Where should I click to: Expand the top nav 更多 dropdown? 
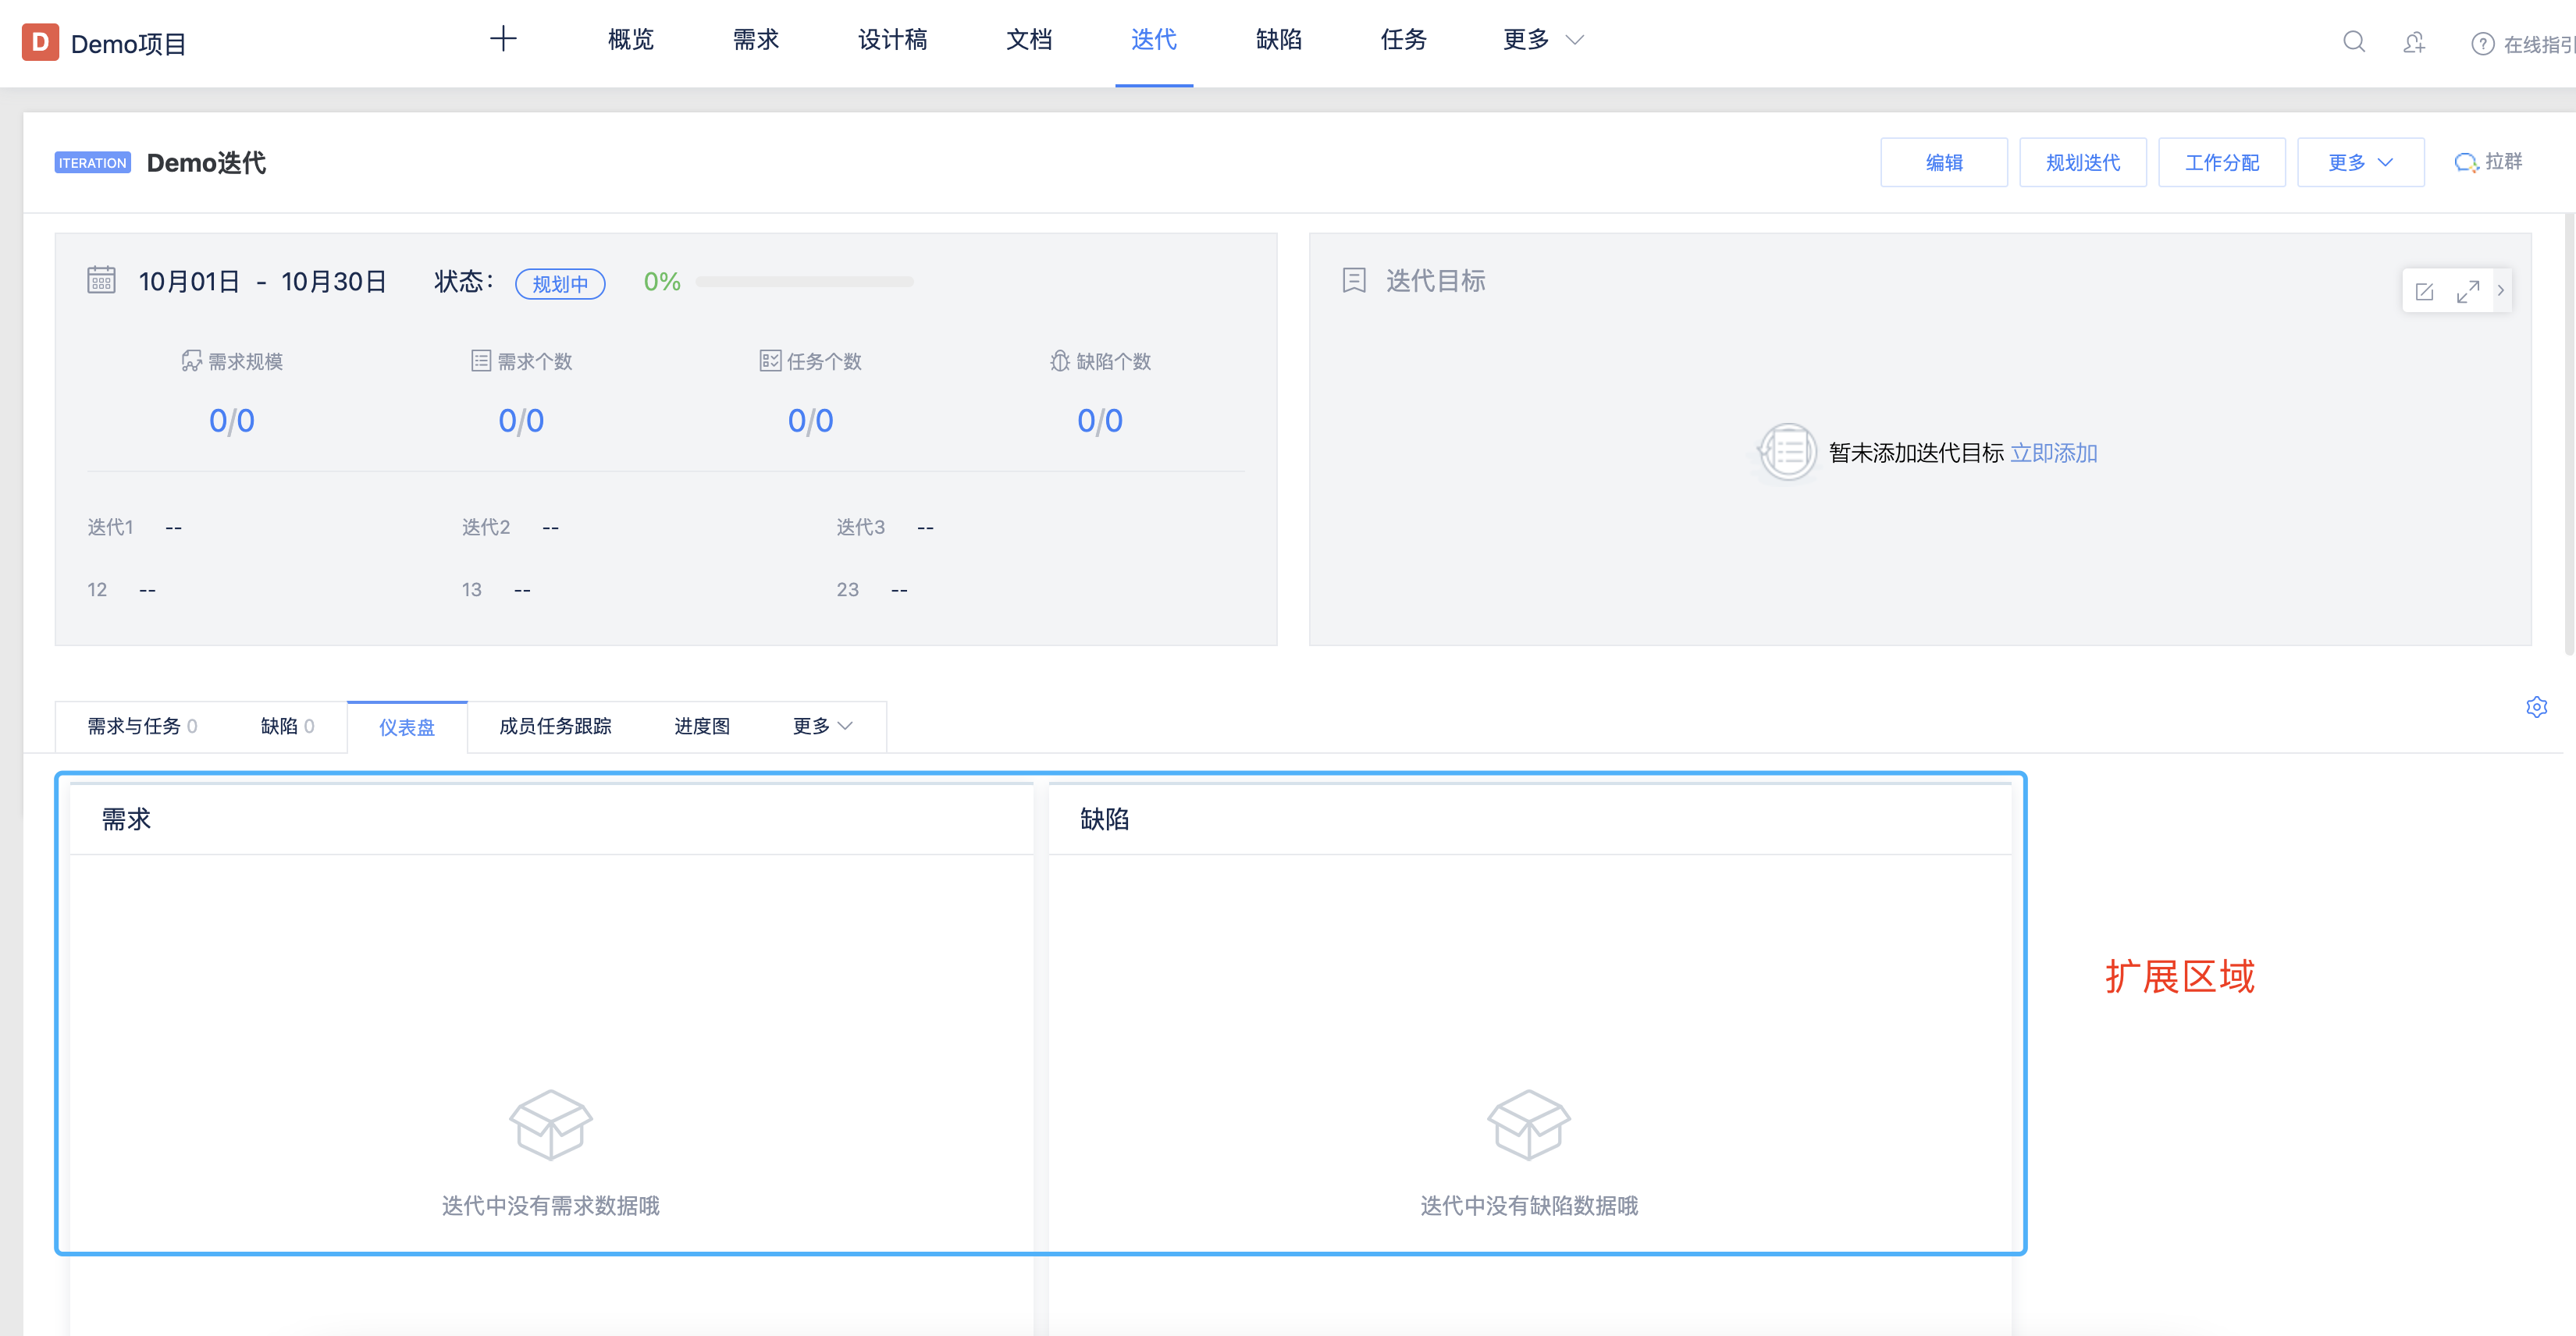[x=1543, y=40]
